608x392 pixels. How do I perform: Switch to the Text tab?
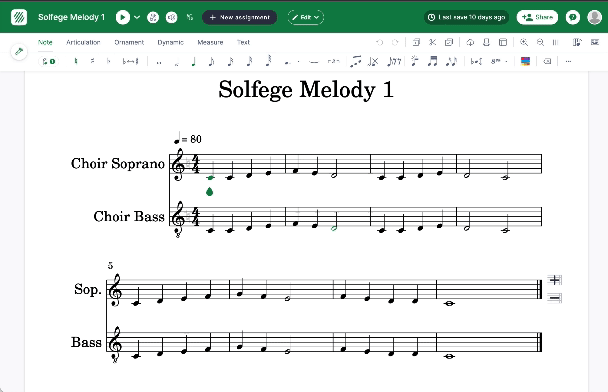click(244, 42)
